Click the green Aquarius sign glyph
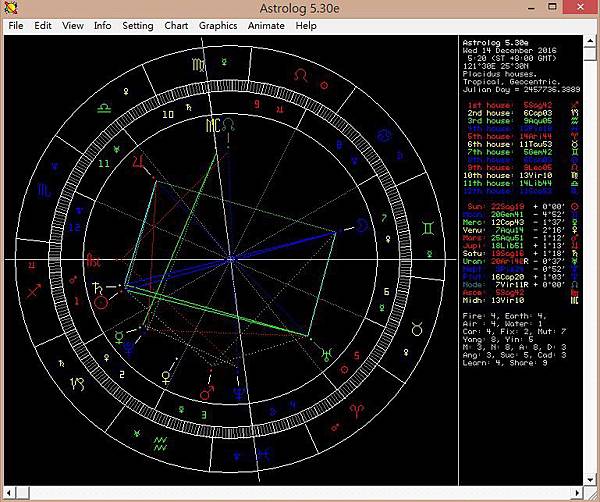The image size is (600, 502). [160, 444]
